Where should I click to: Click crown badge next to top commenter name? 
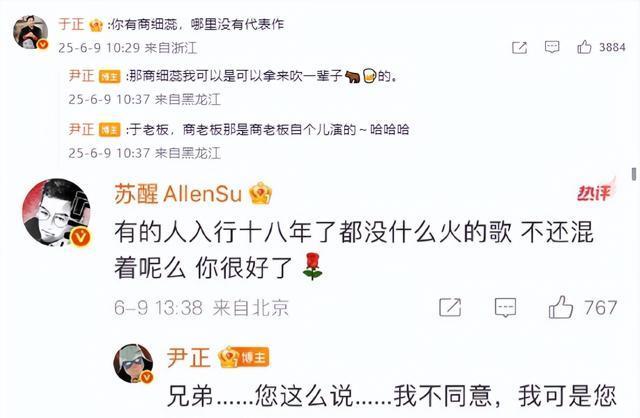96,25
